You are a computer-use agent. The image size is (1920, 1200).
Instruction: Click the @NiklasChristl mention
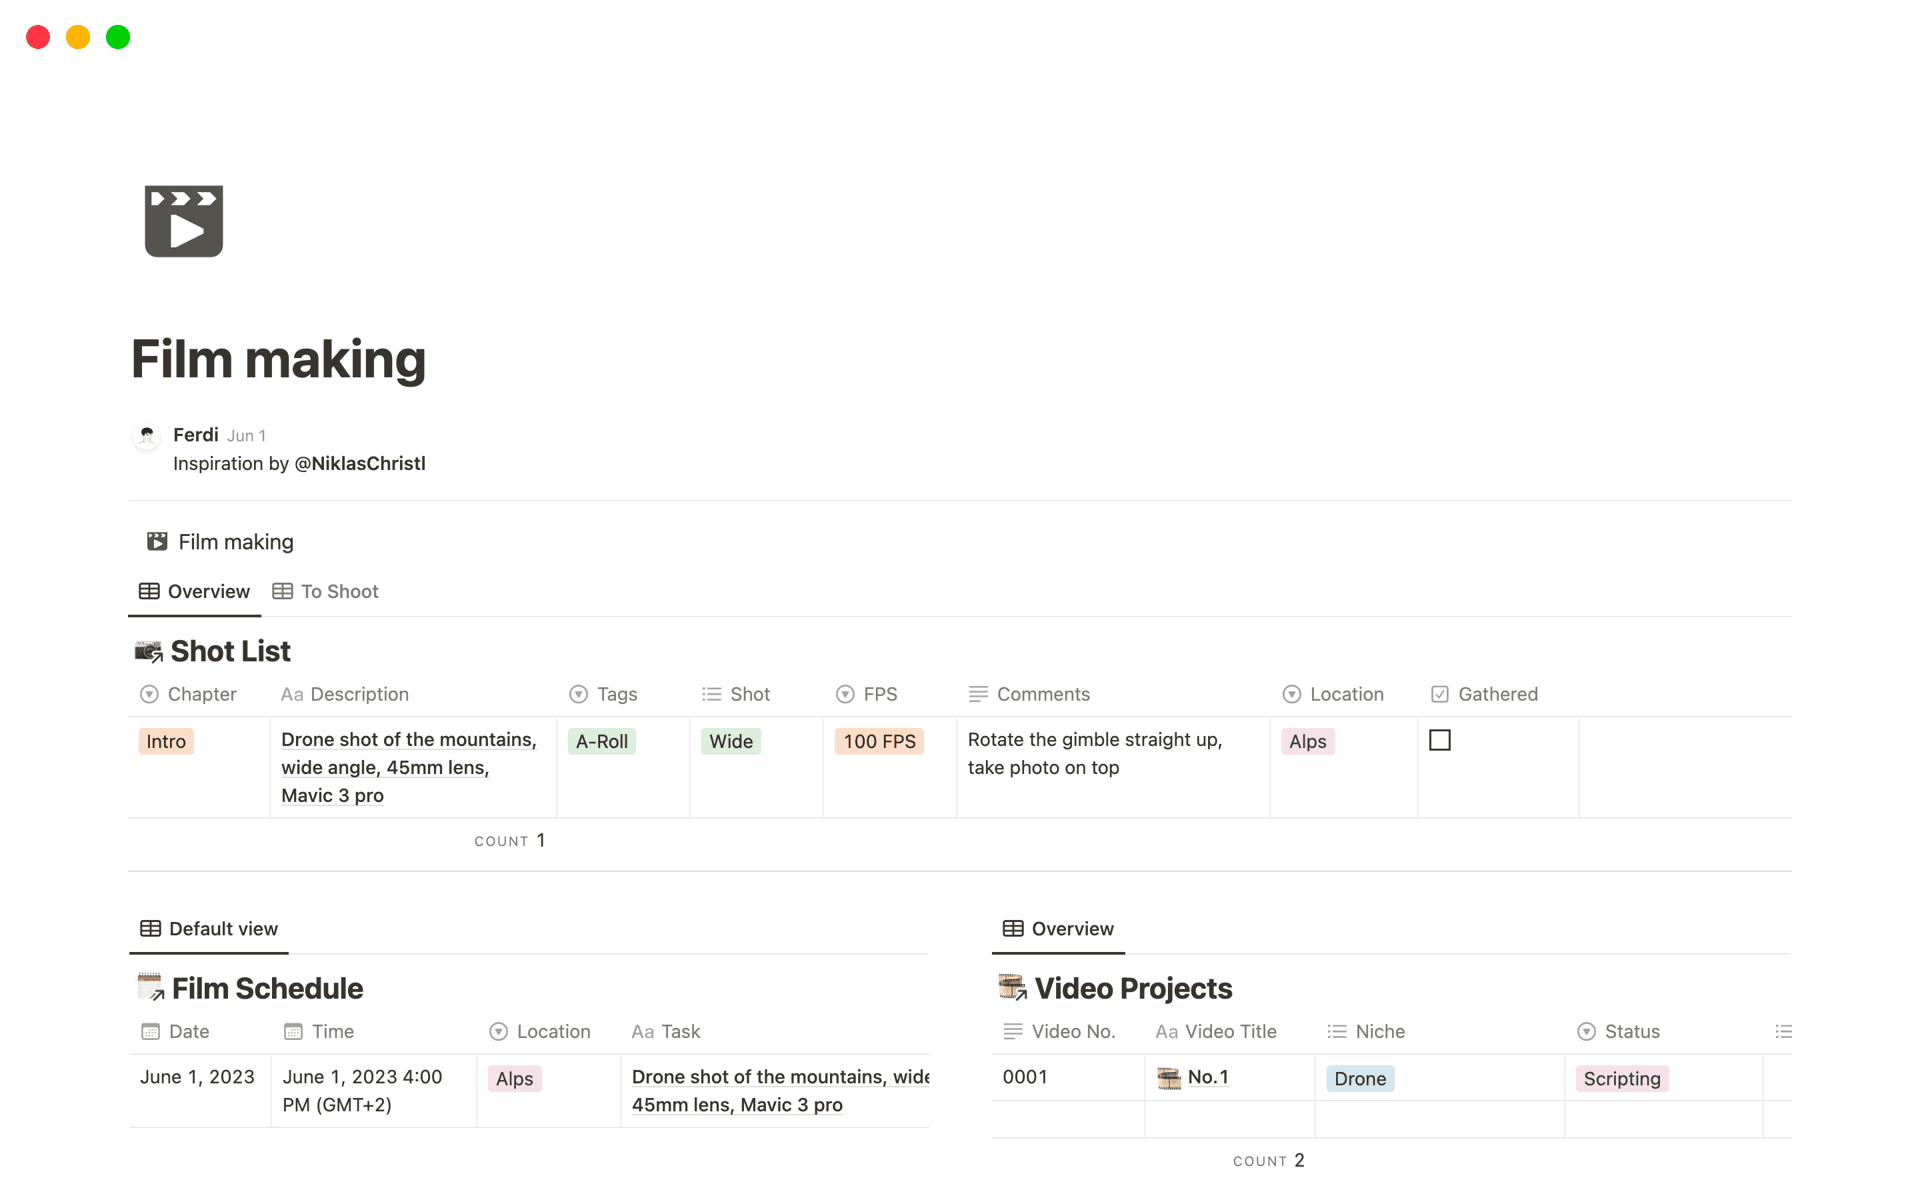[359, 463]
